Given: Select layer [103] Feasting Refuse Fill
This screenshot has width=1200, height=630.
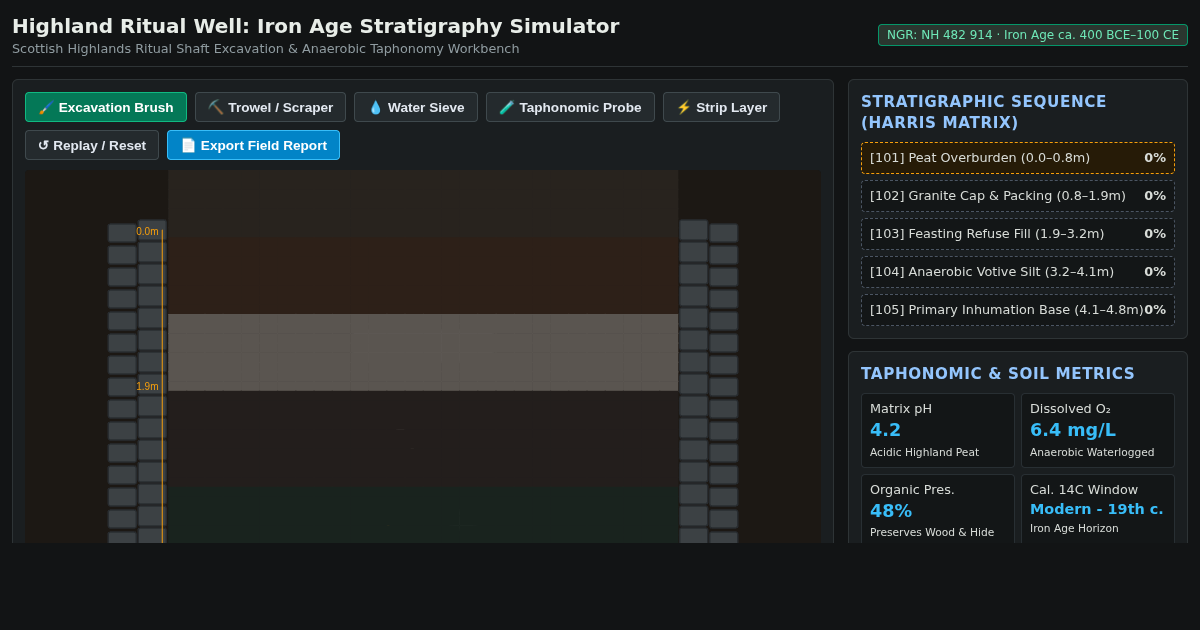Looking at the screenshot, I should [1018, 234].
